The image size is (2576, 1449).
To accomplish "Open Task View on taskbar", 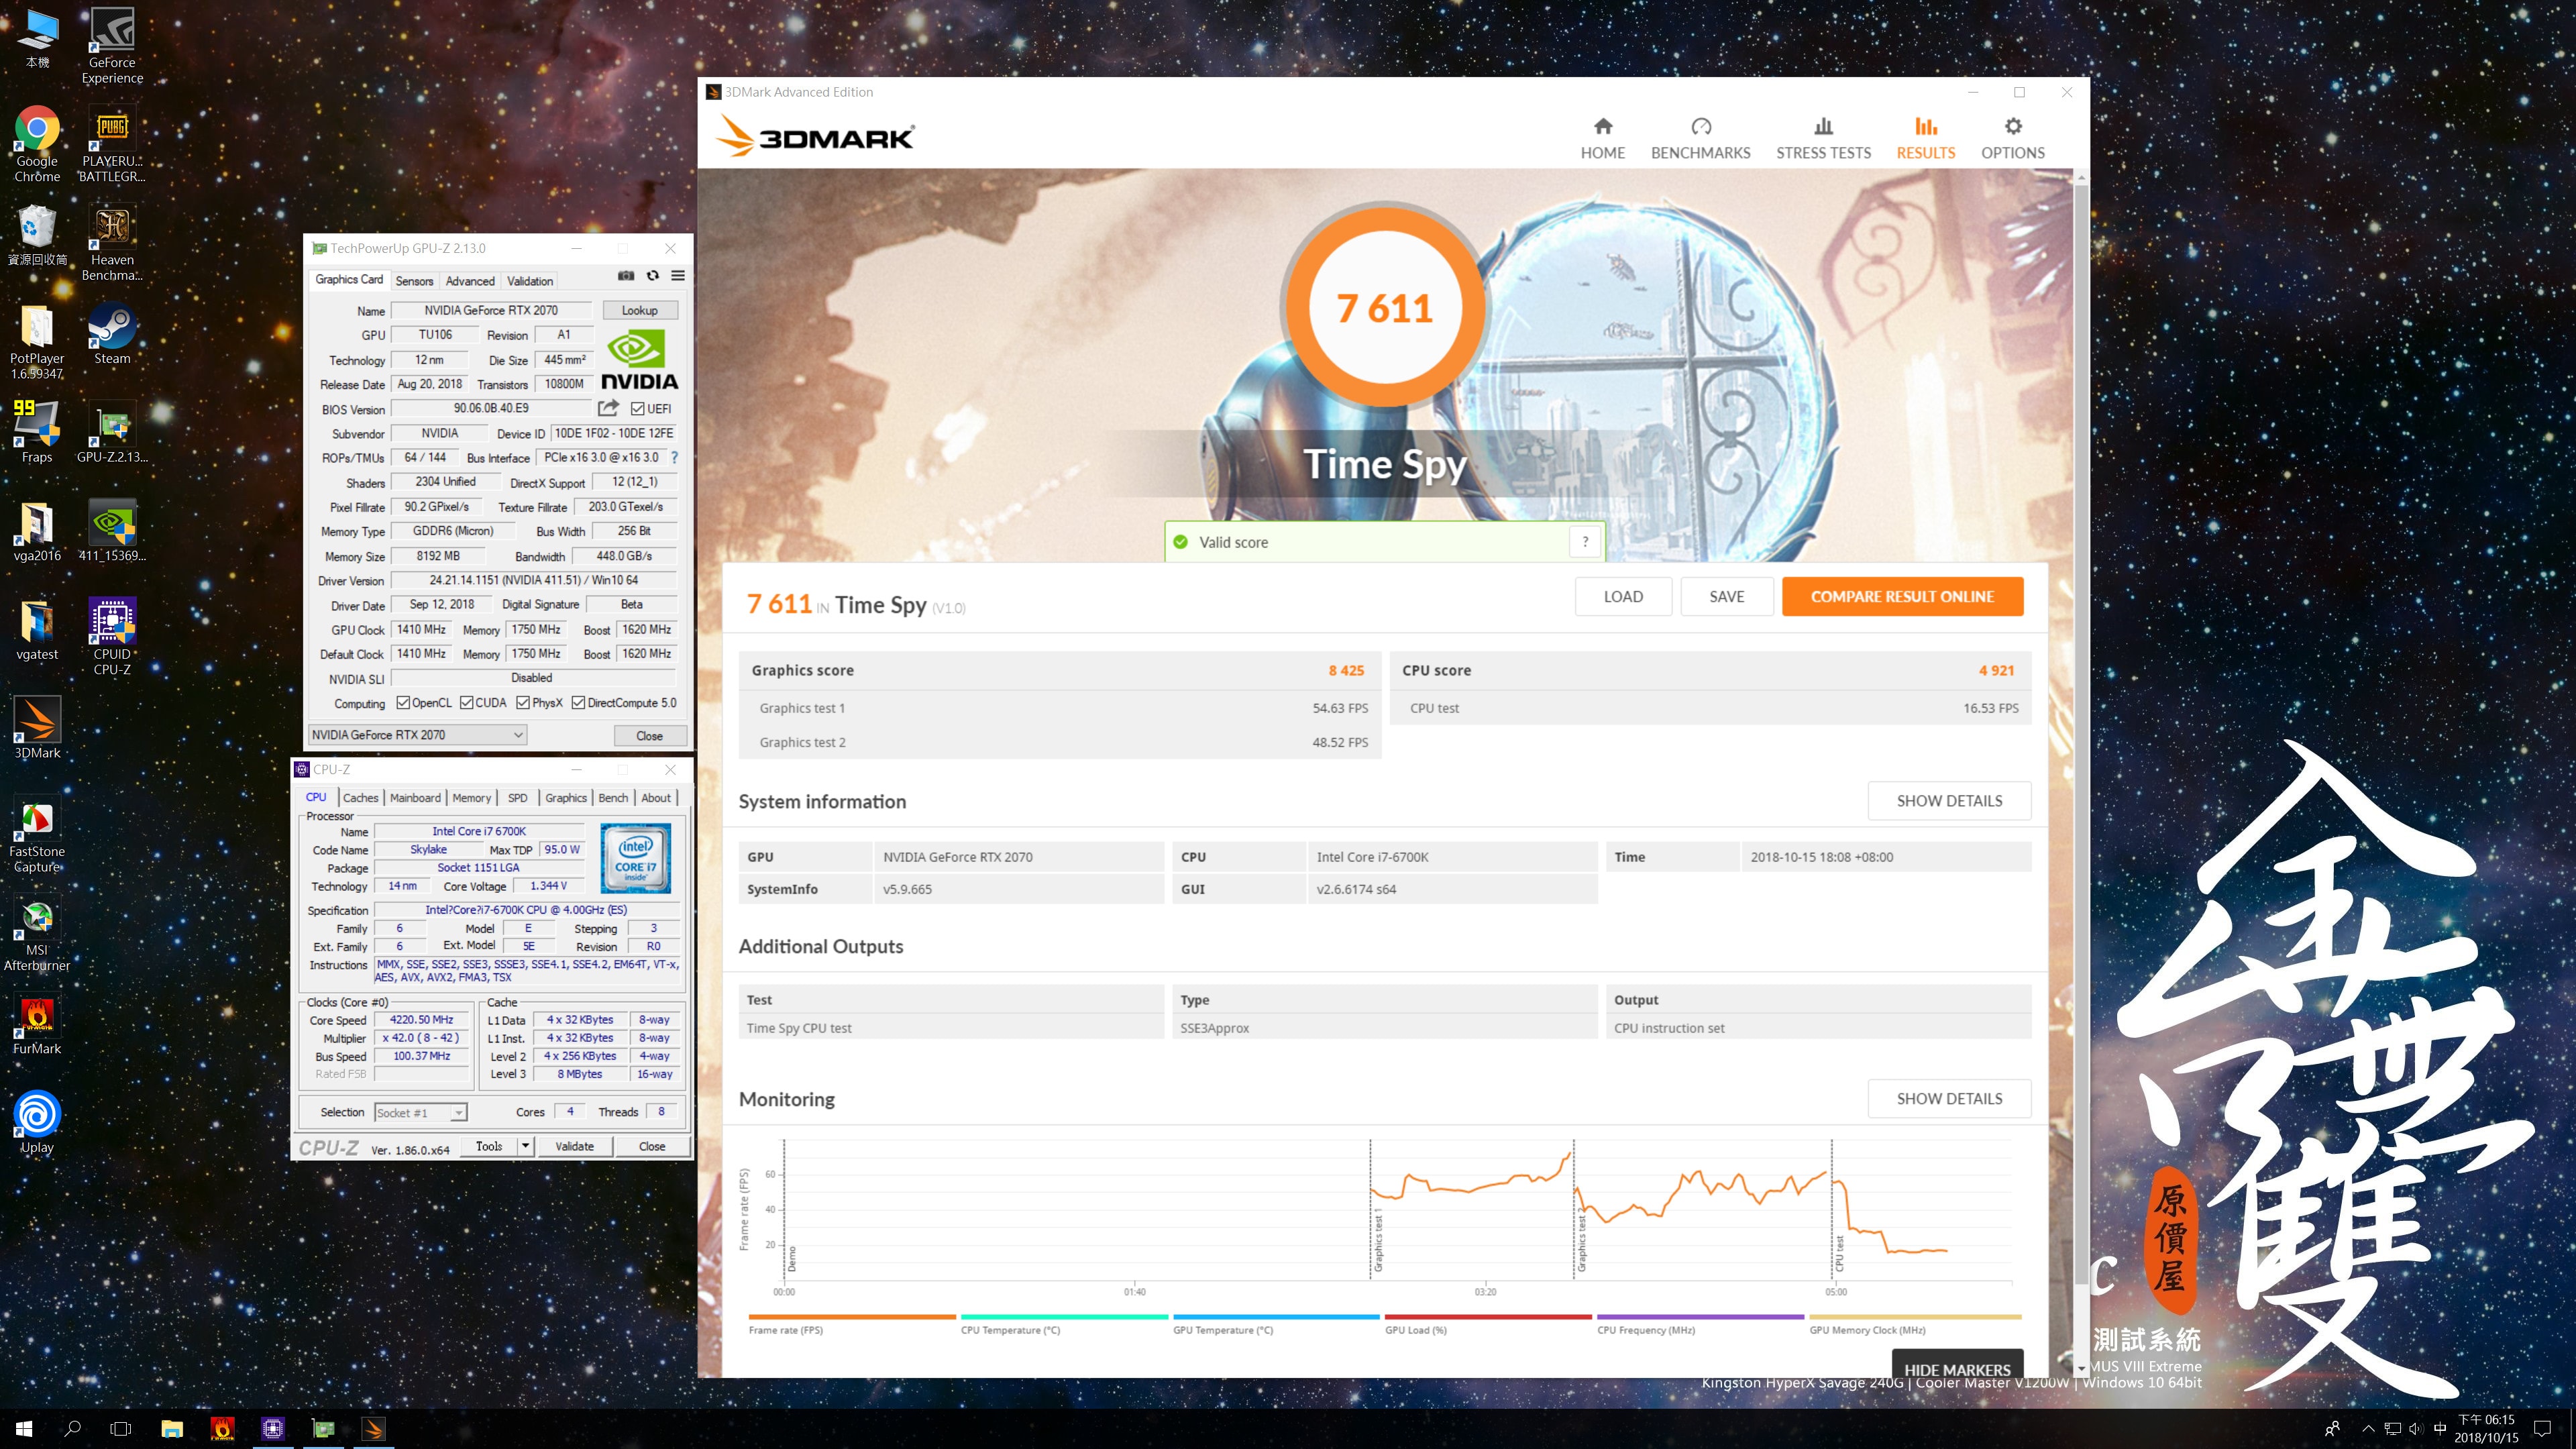I will 120,1429.
